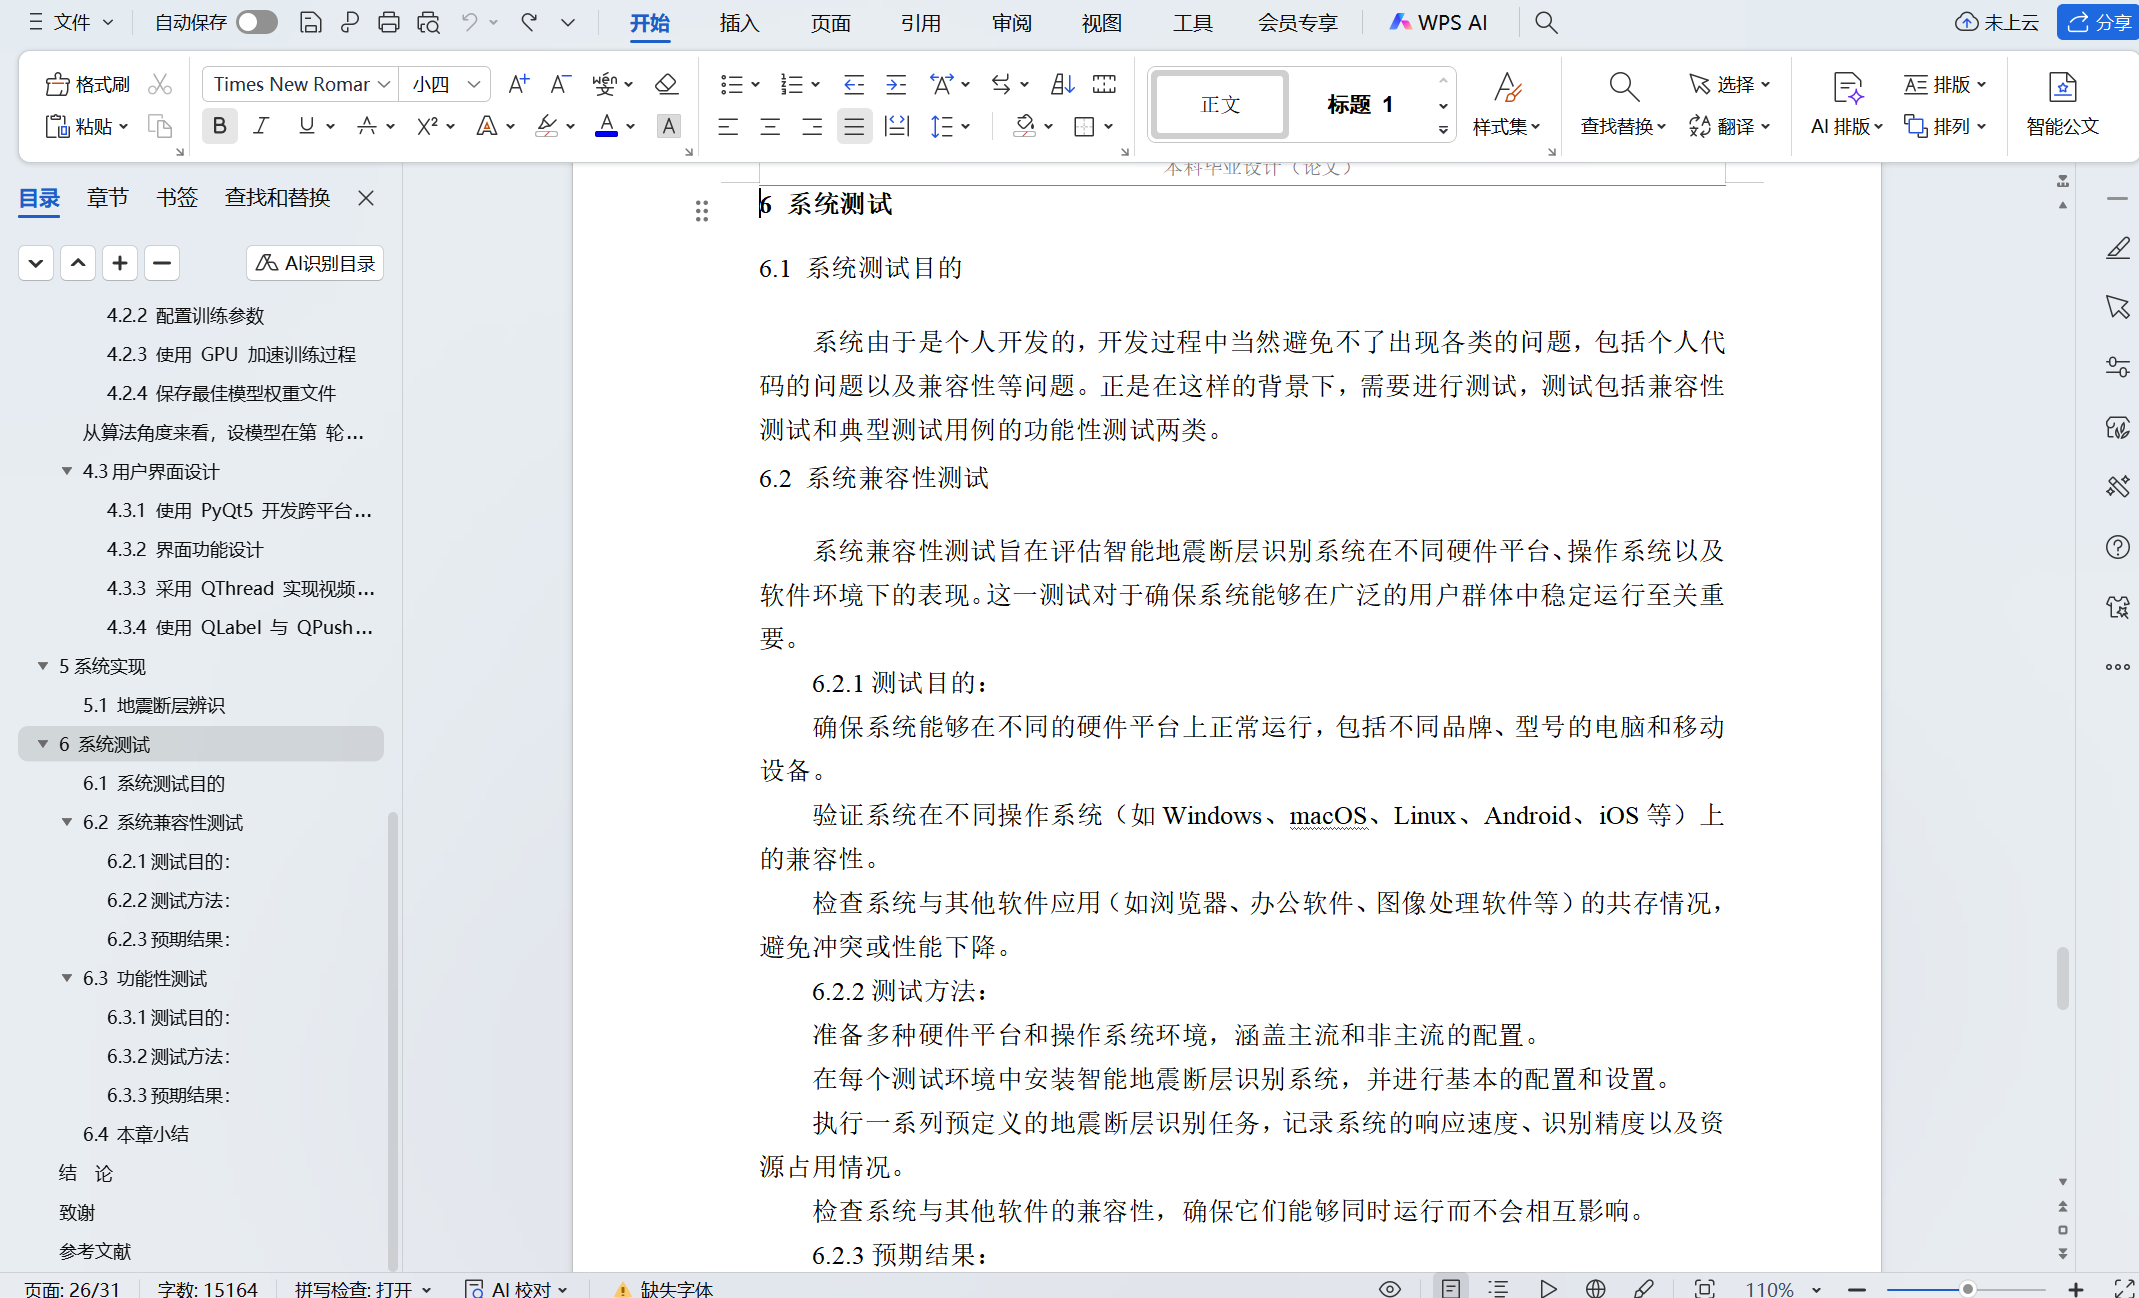Viewport: 2139px width, 1298px height.
Task: Click the 未上云 cloud status button
Action: pos(1997,22)
